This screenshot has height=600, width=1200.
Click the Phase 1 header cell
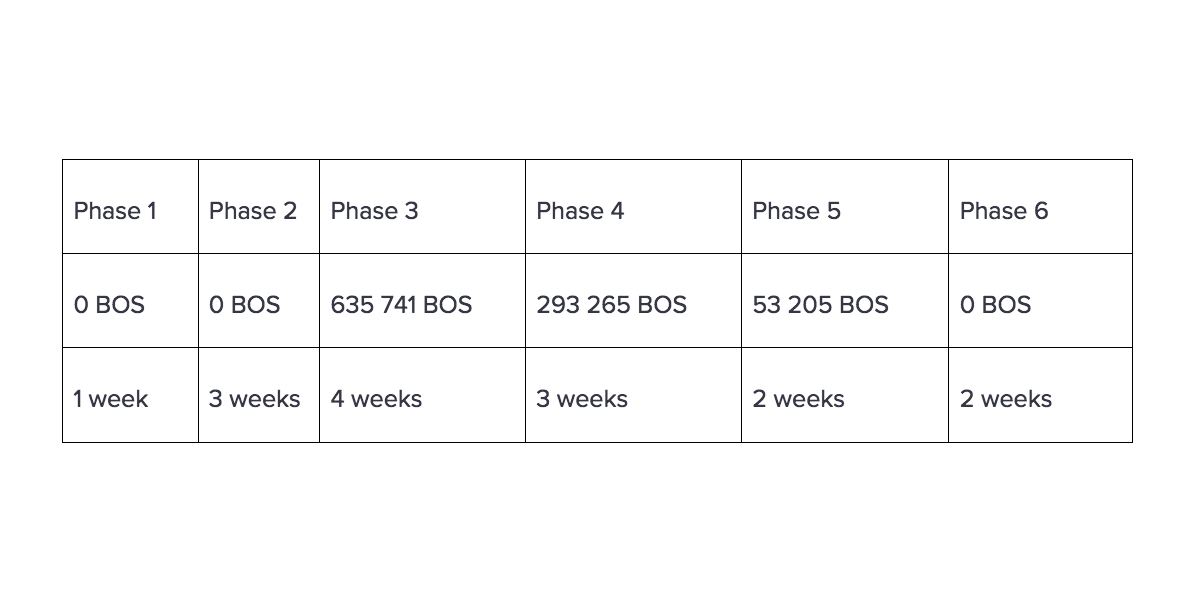(130, 207)
